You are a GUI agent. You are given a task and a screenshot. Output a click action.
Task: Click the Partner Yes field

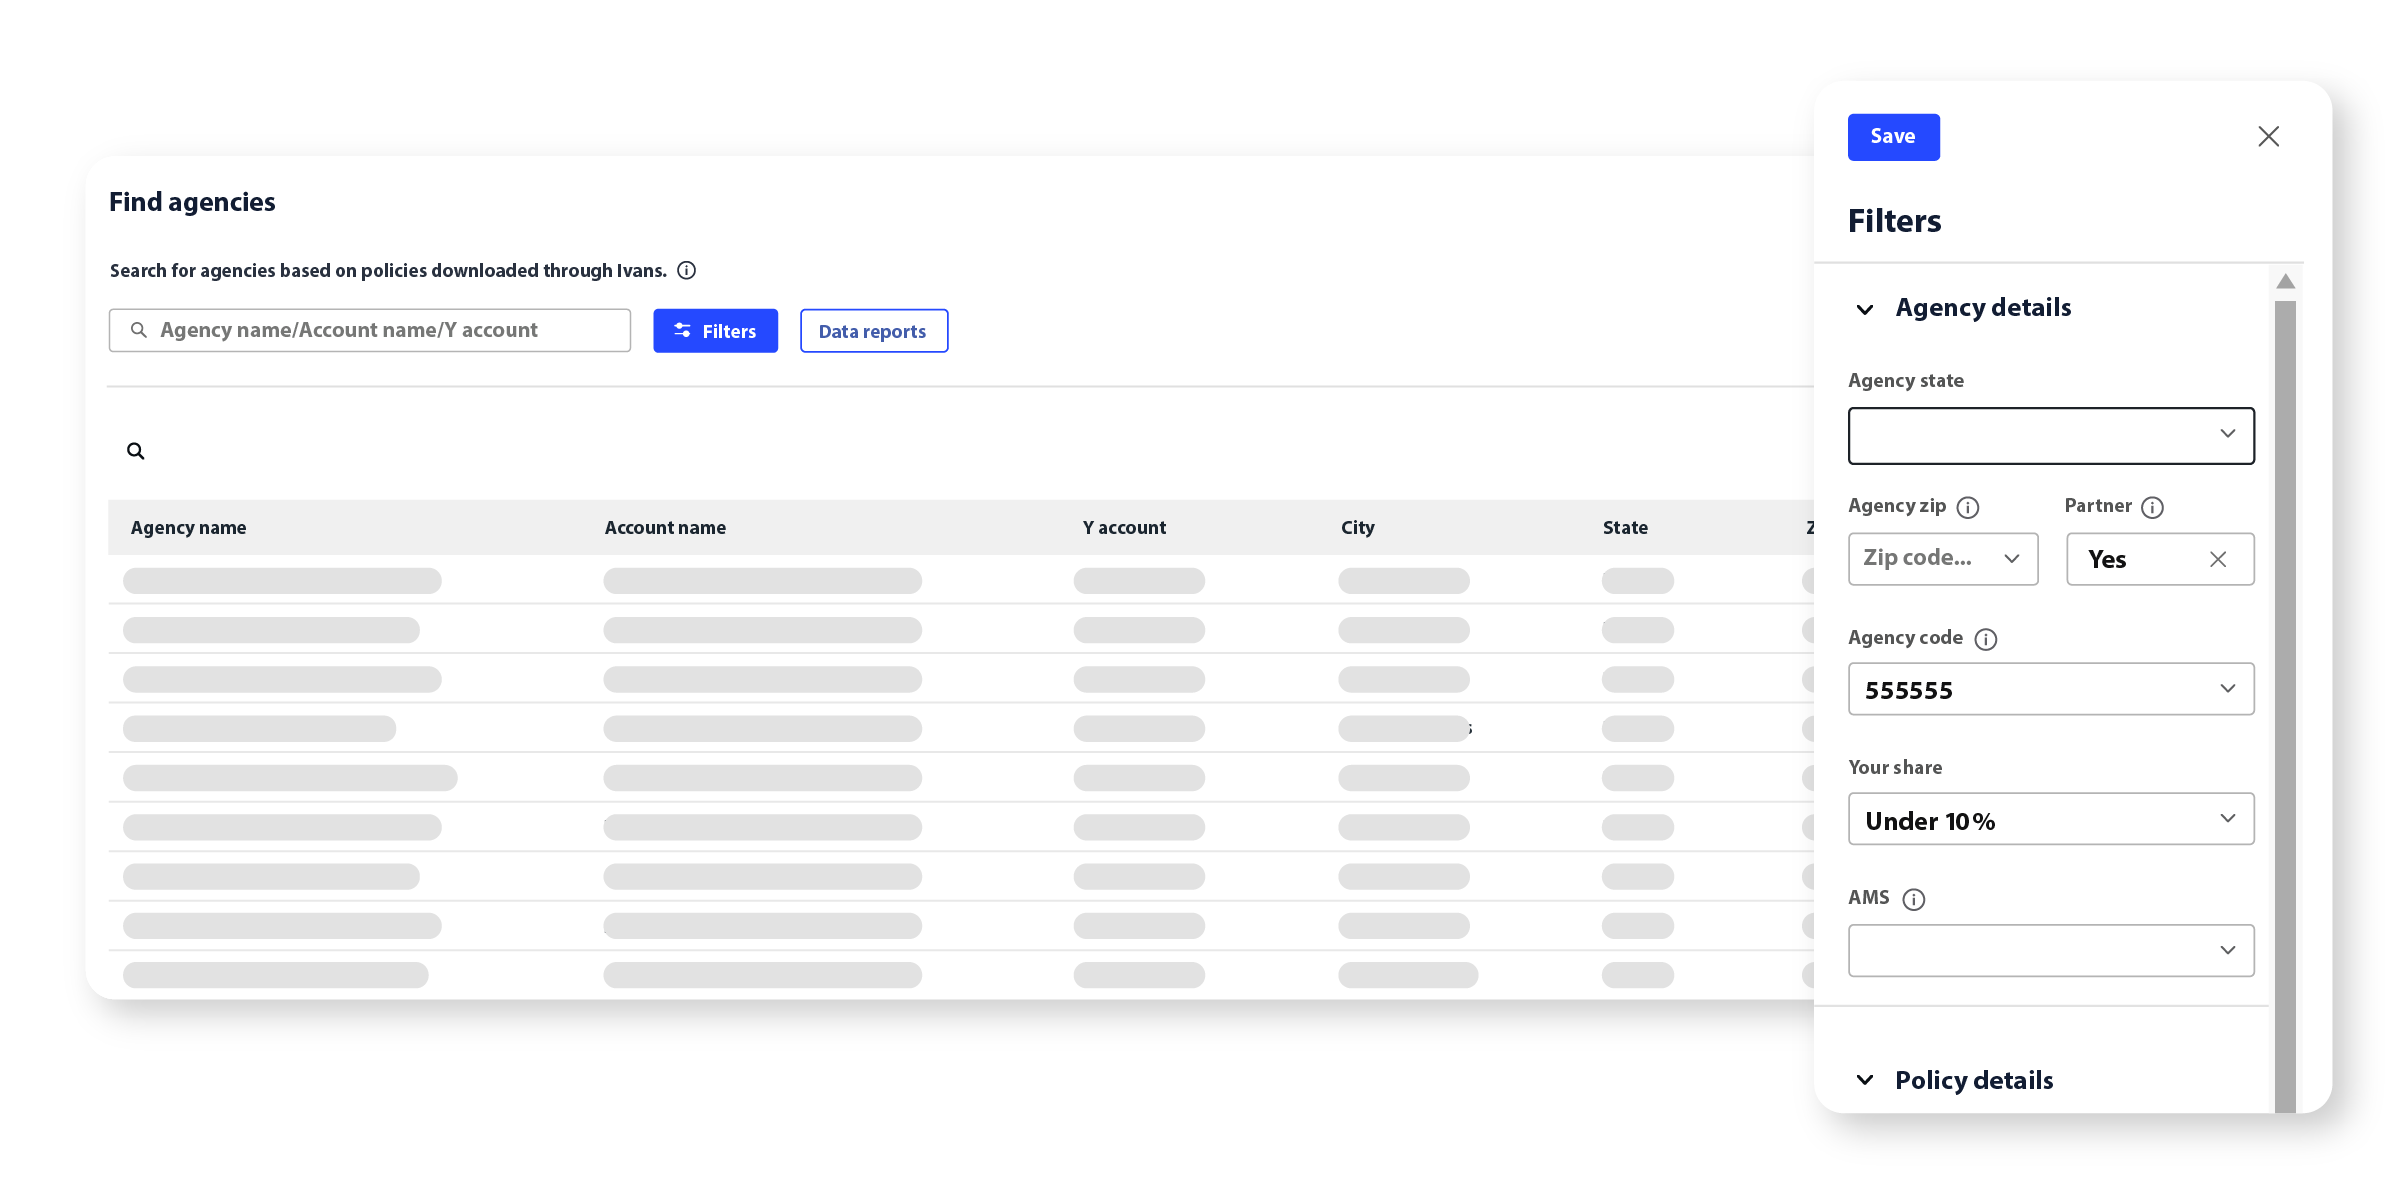pyautogui.click(x=2160, y=559)
